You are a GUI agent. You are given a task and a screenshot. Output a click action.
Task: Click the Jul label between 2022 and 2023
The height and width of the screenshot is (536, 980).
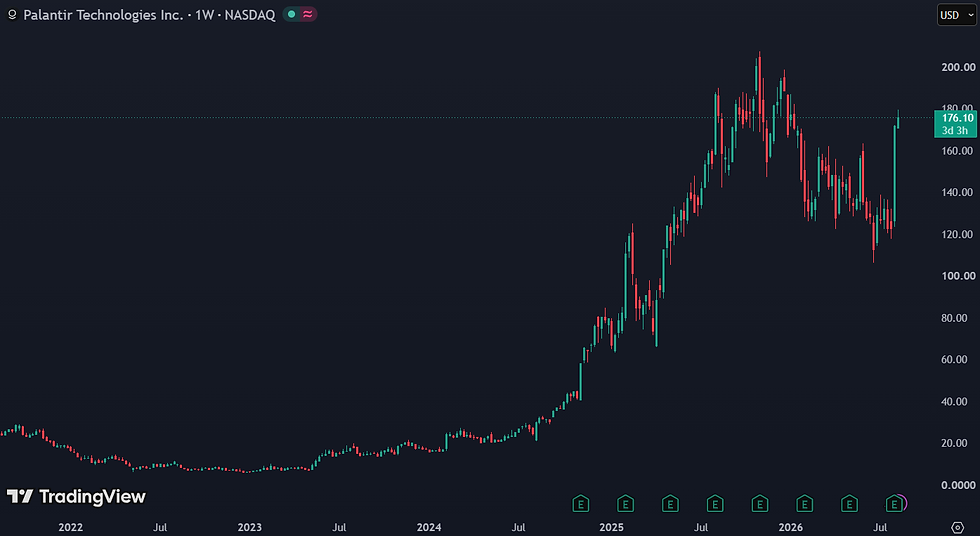(x=160, y=527)
